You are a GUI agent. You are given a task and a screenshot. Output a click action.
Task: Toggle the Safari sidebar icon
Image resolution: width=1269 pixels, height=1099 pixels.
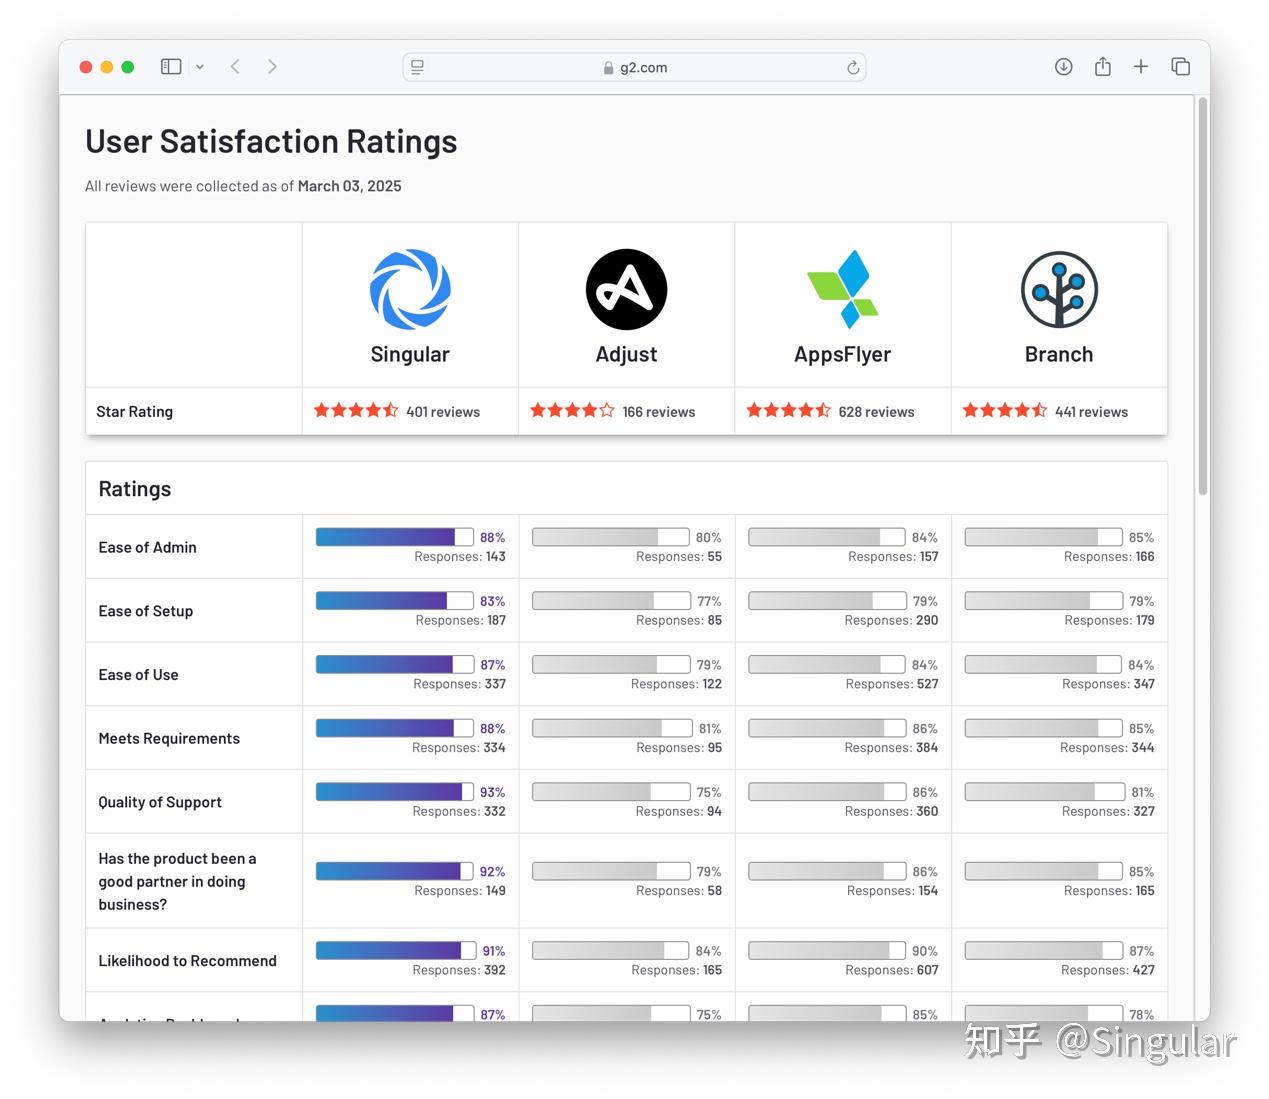pos(171,67)
